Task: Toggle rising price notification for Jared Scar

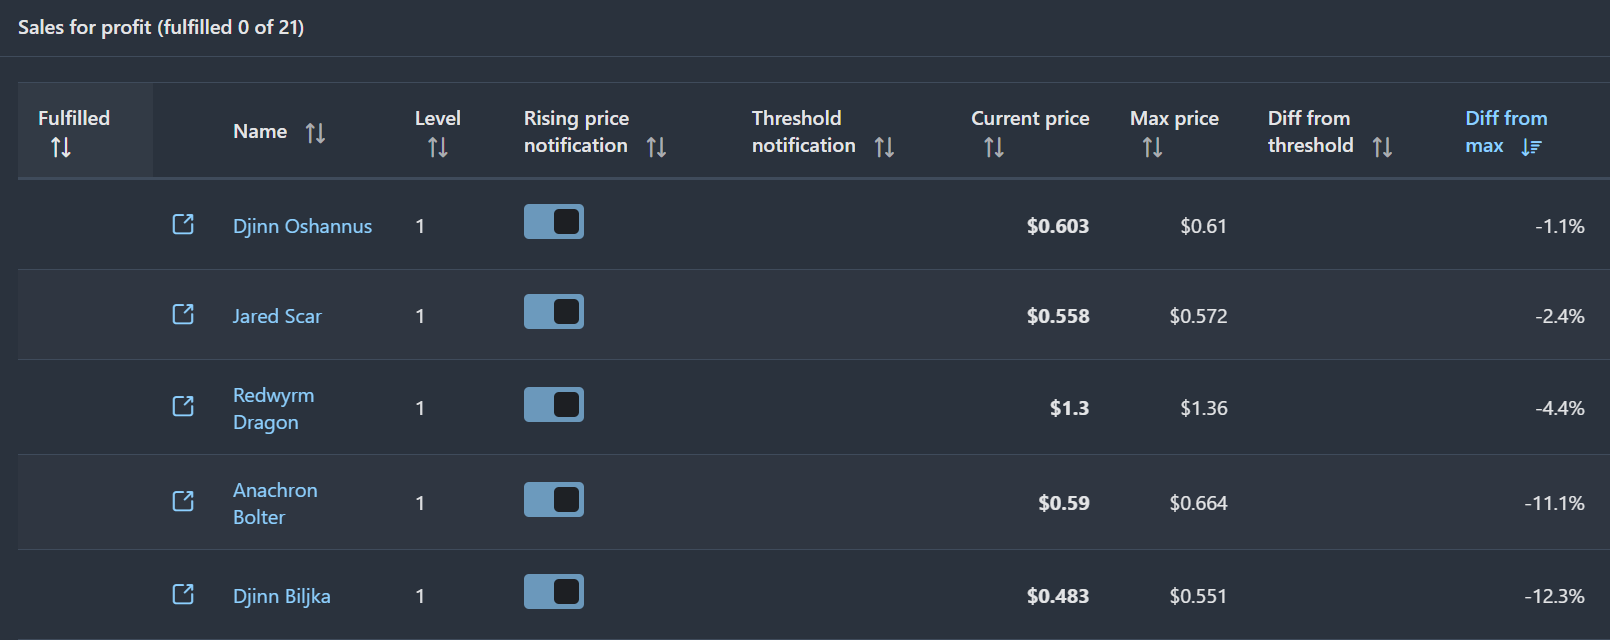Action: point(554,312)
